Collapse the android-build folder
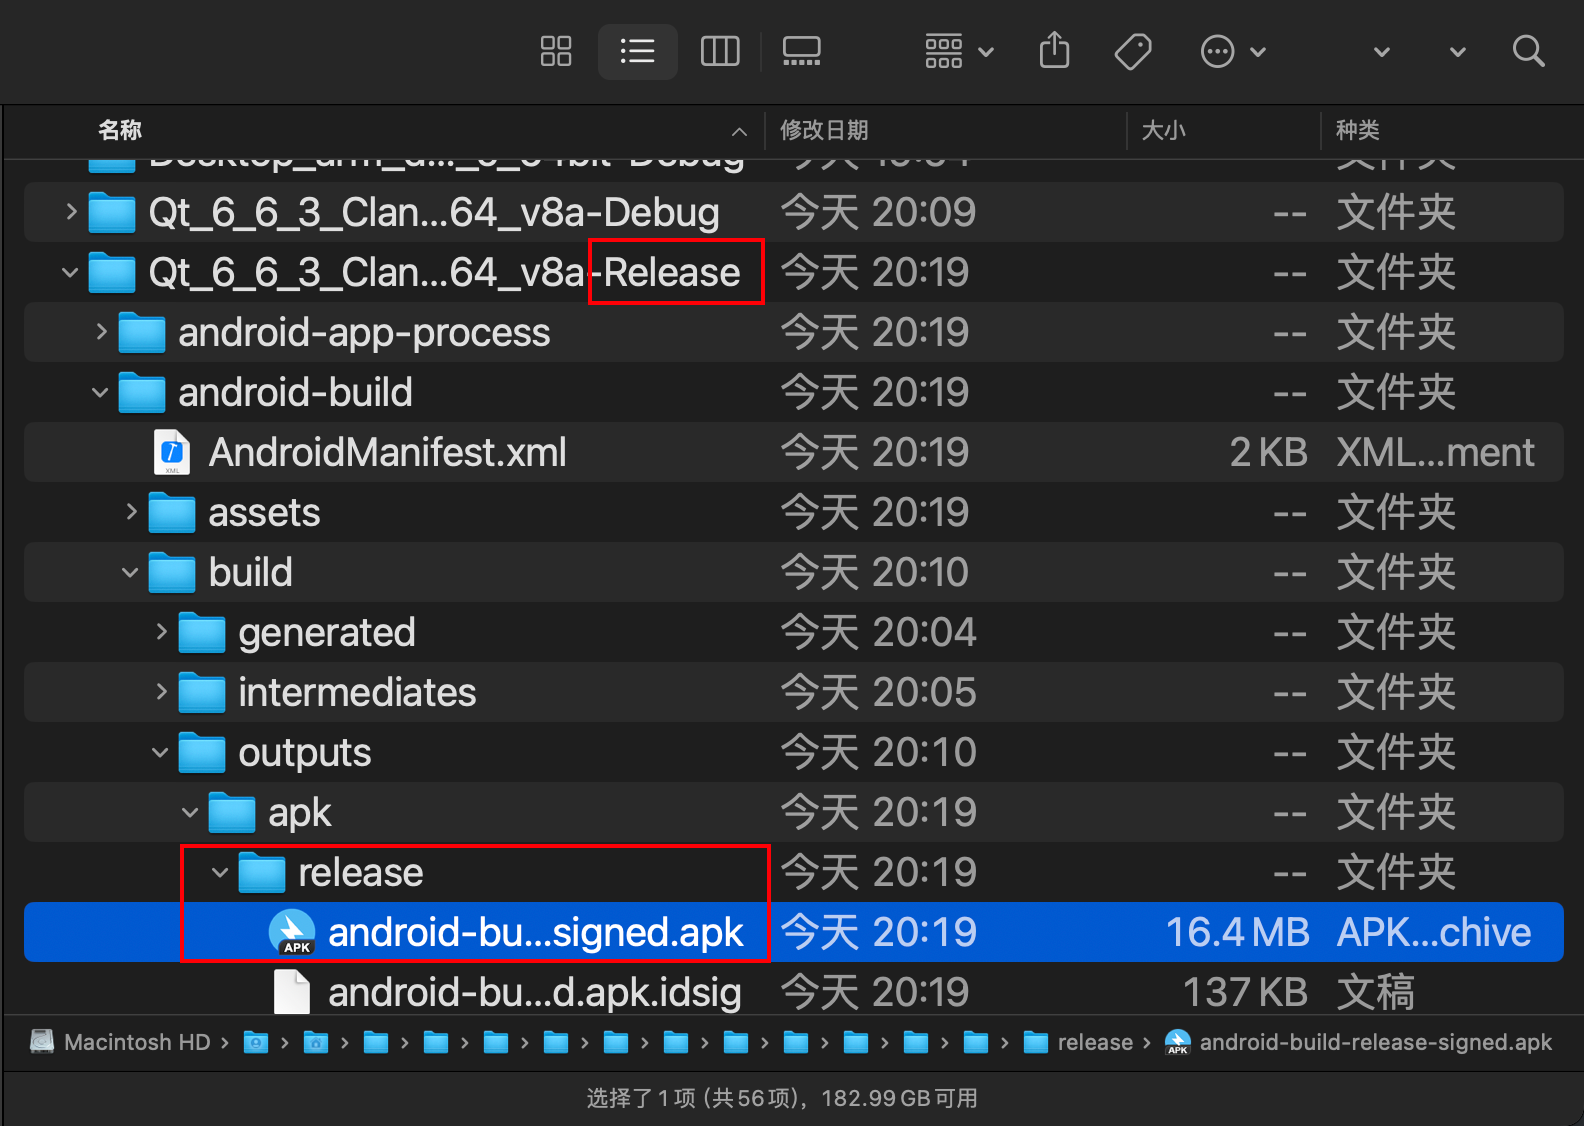The image size is (1584, 1126). point(100,393)
